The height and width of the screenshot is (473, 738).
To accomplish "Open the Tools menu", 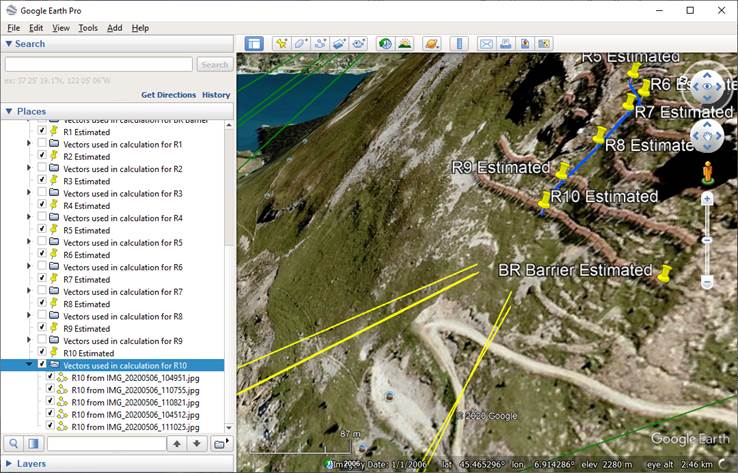I will pos(88,28).
